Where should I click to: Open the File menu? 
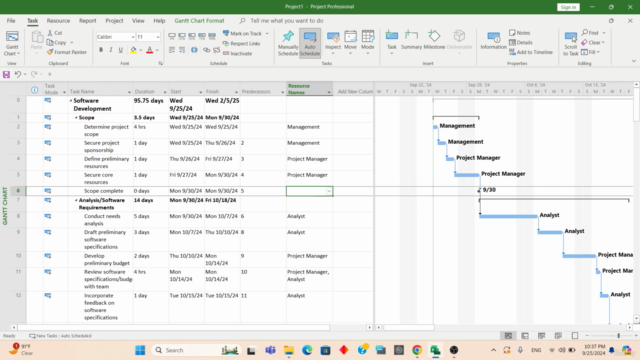pyautogui.click(x=11, y=21)
